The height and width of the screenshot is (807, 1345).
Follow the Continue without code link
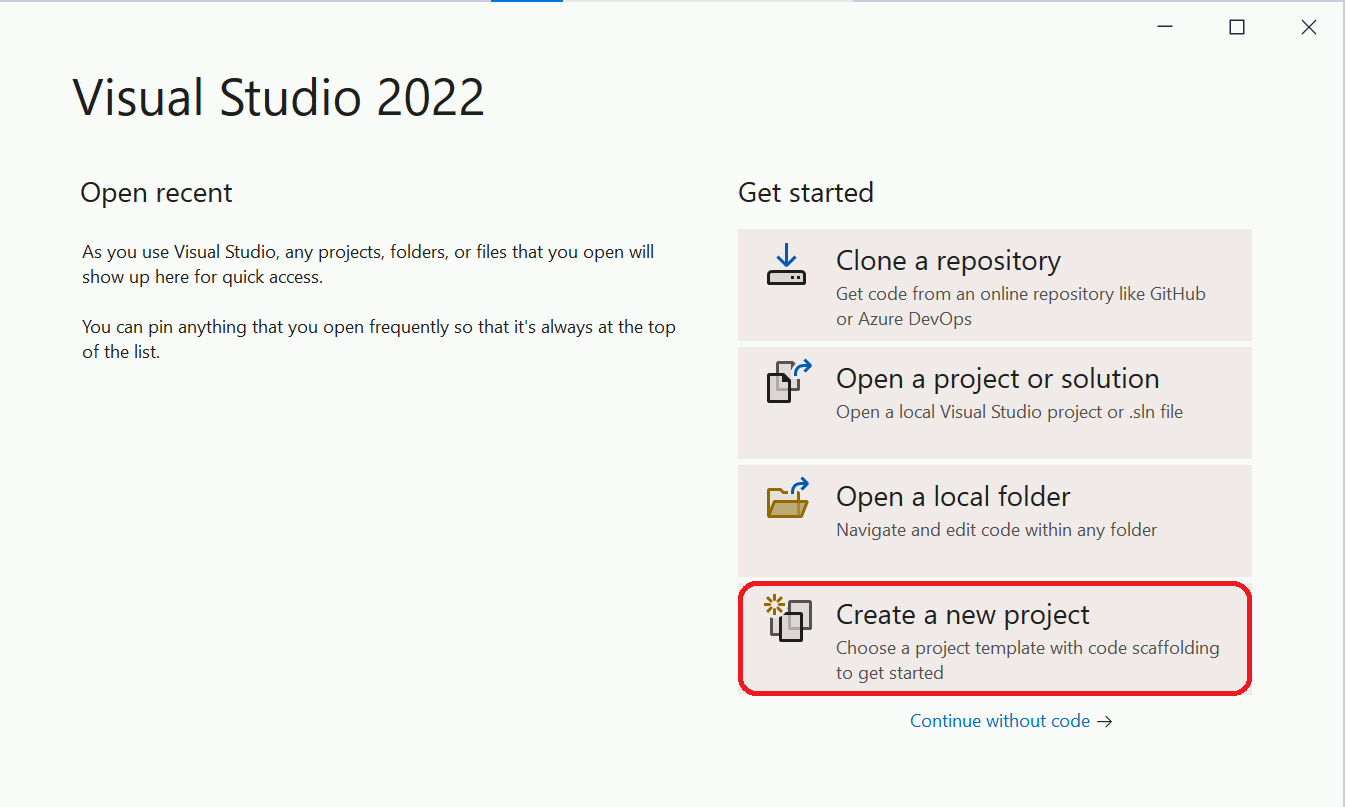click(x=999, y=721)
